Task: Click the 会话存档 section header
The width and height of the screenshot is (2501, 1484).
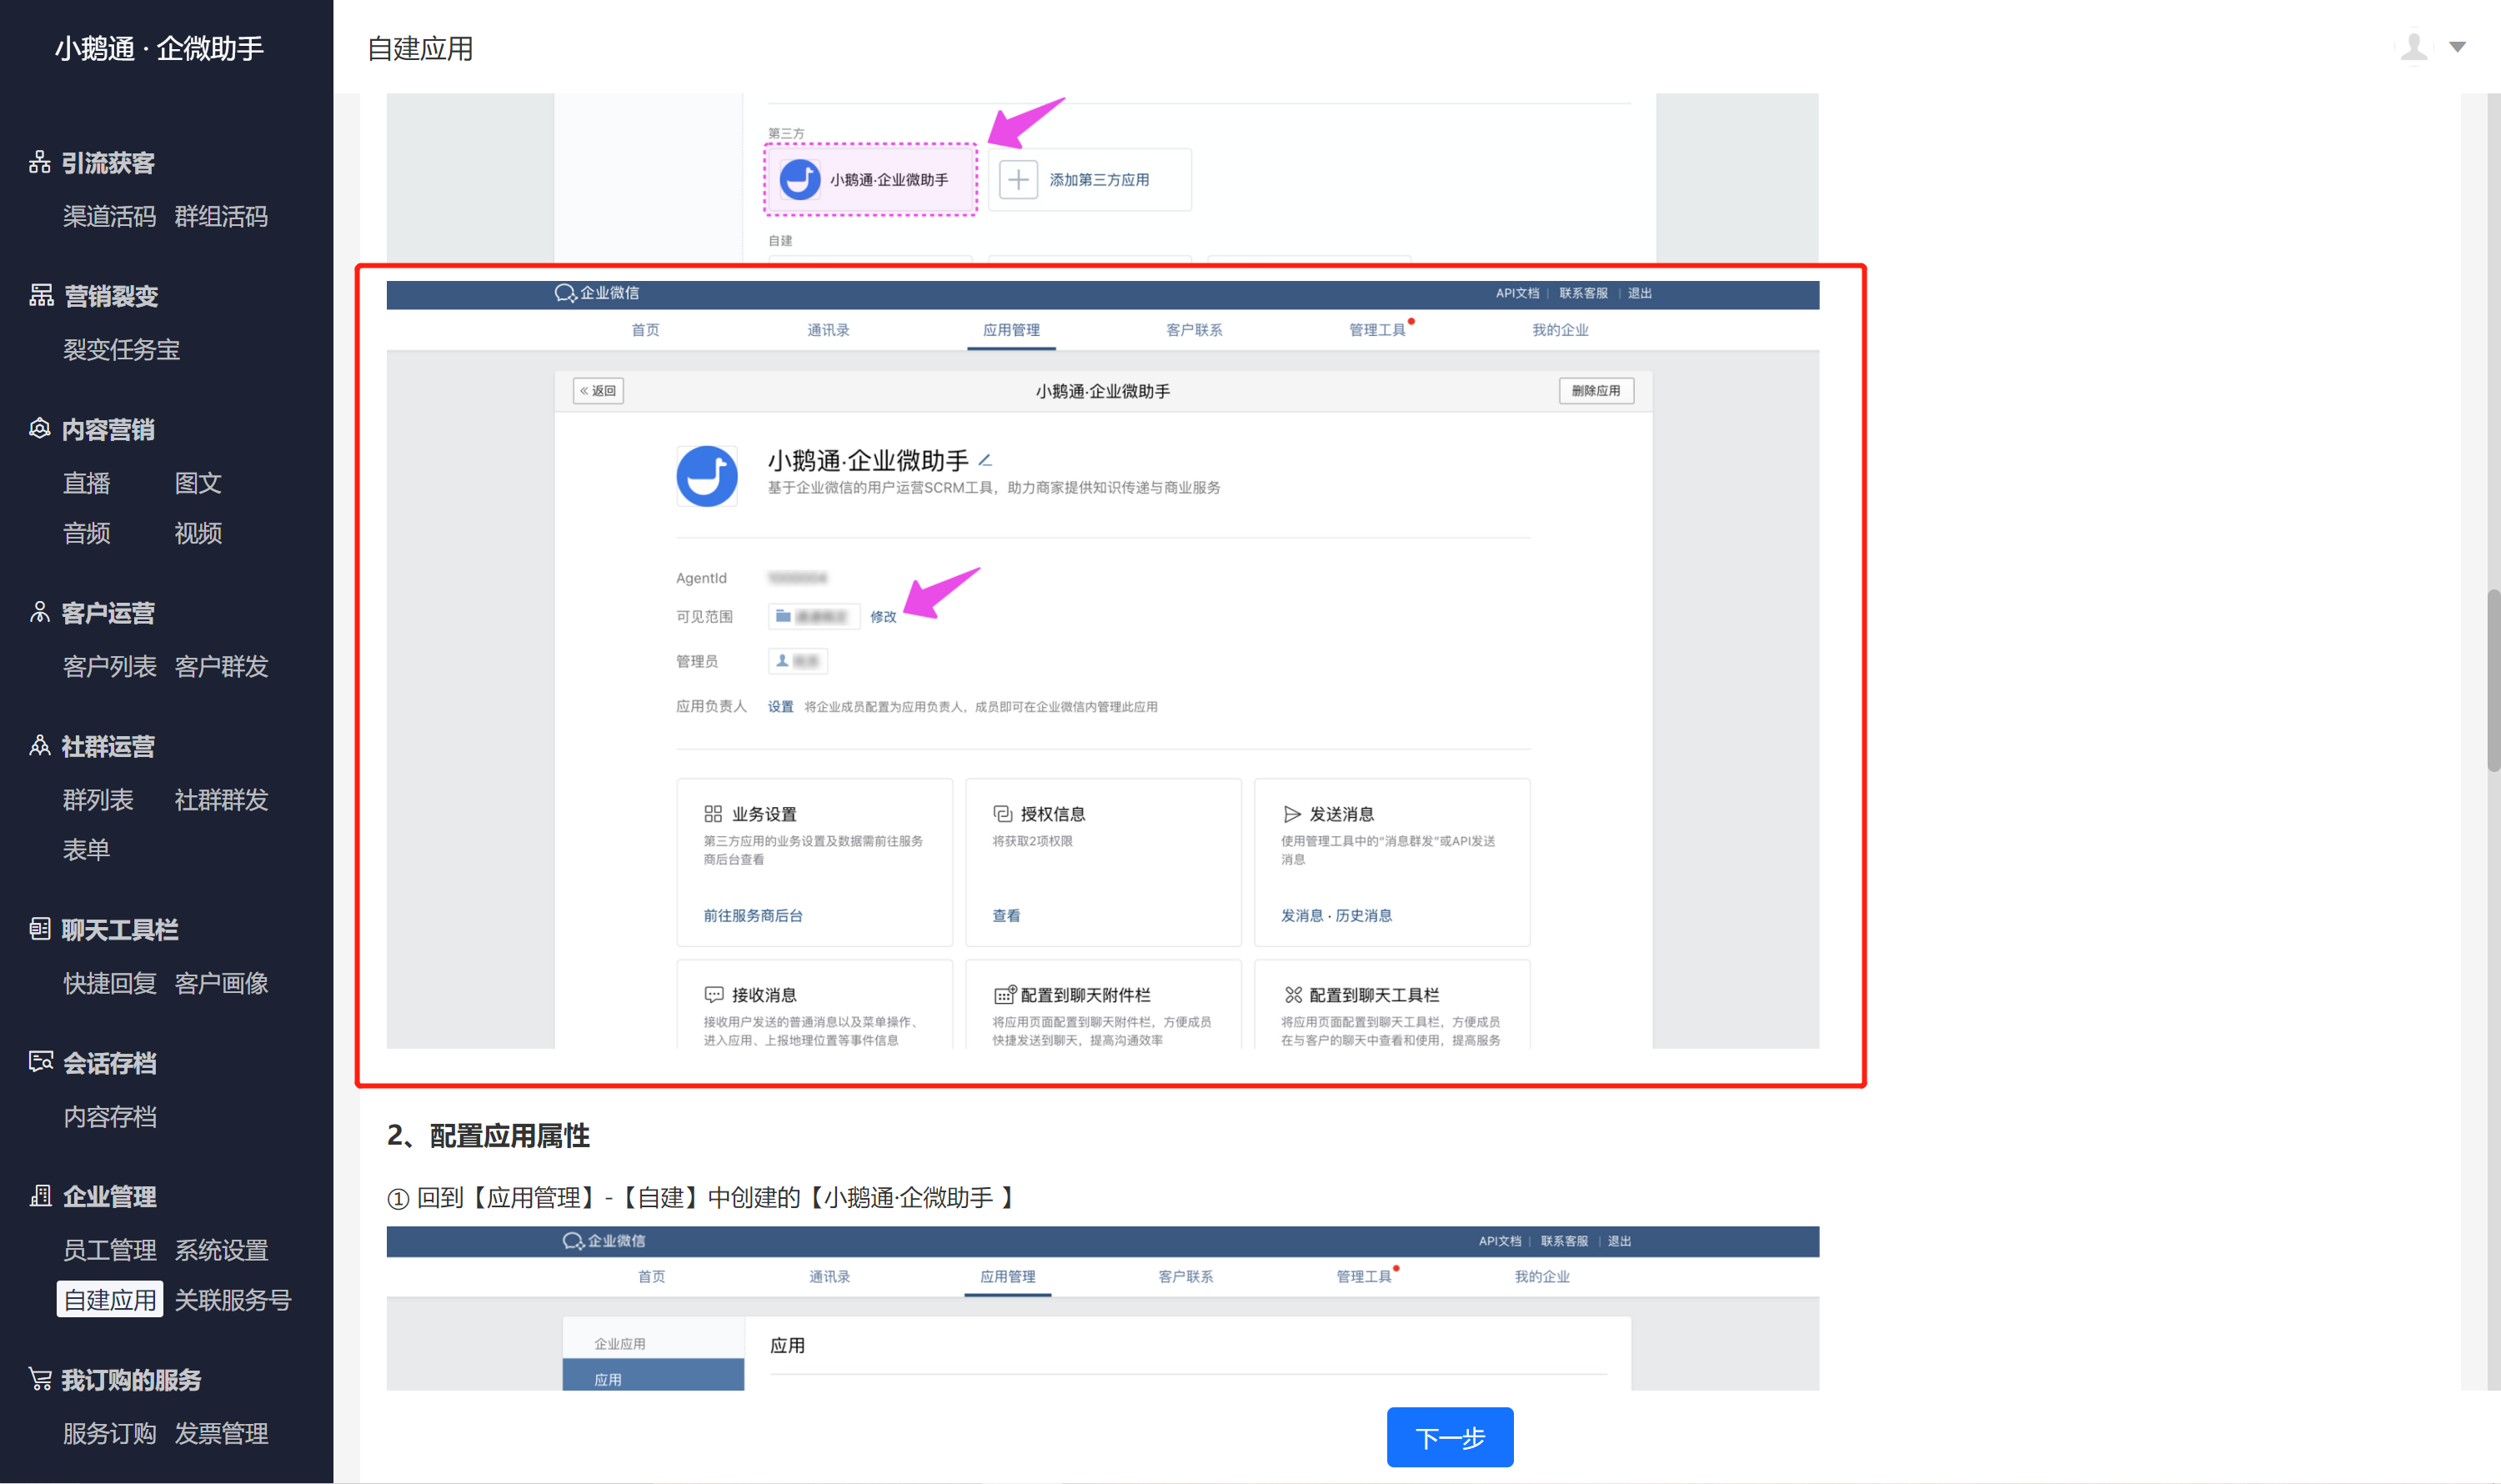Action: [x=110, y=1063]
